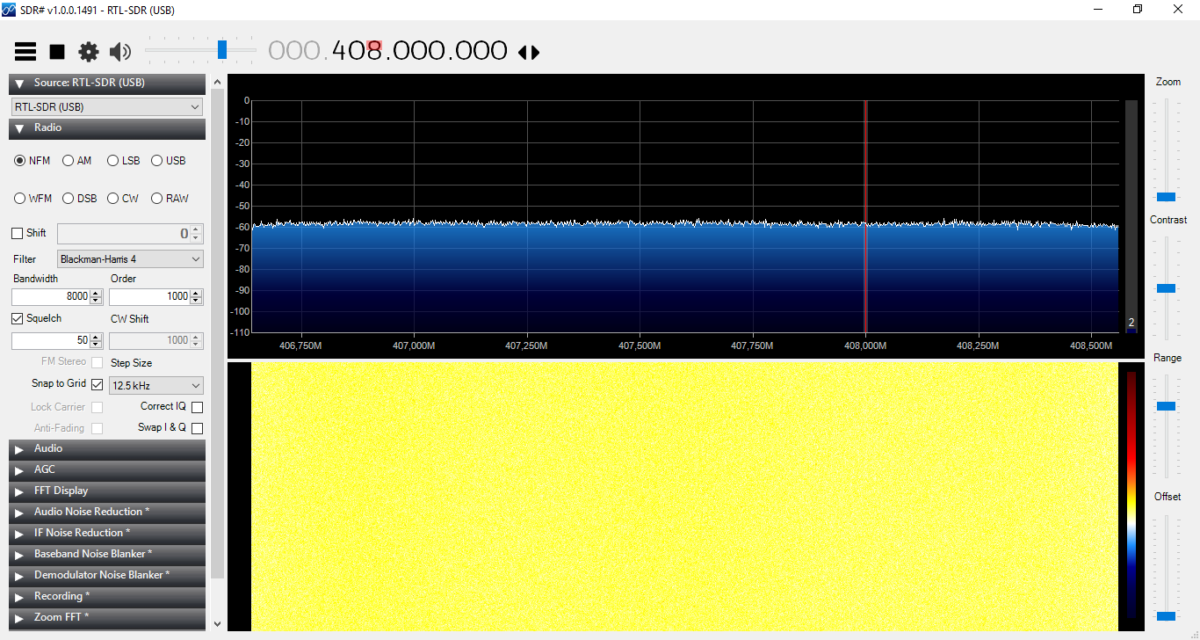Click the frequency right arrow icon
Image resolution: width=1200 pixels, height=640 pixels.
(x=535, y=53)
